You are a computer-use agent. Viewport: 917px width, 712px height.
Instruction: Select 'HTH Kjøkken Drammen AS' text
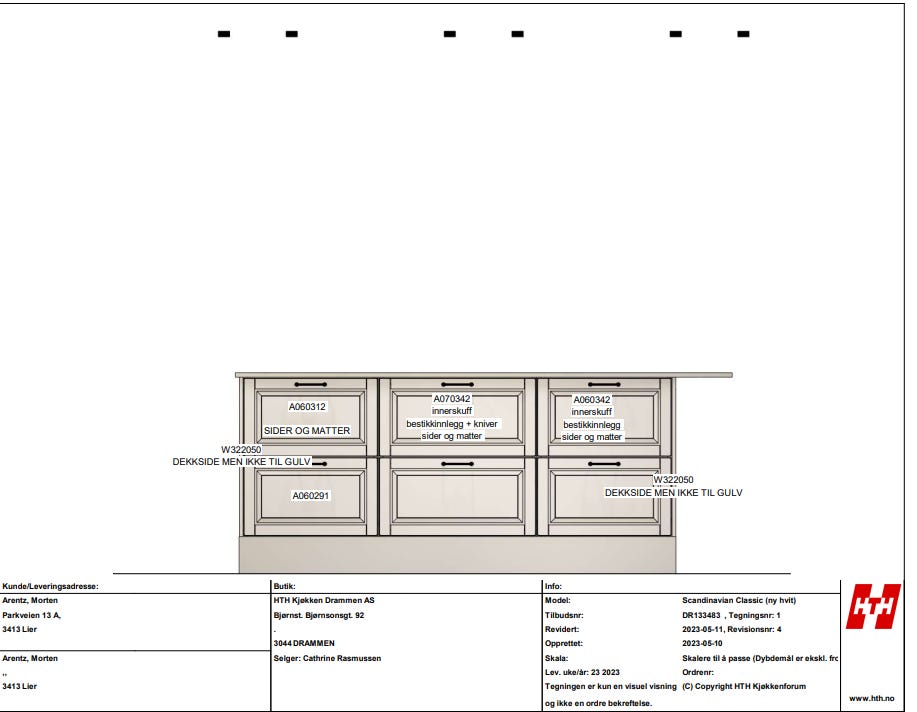click(x=323, y=600)
